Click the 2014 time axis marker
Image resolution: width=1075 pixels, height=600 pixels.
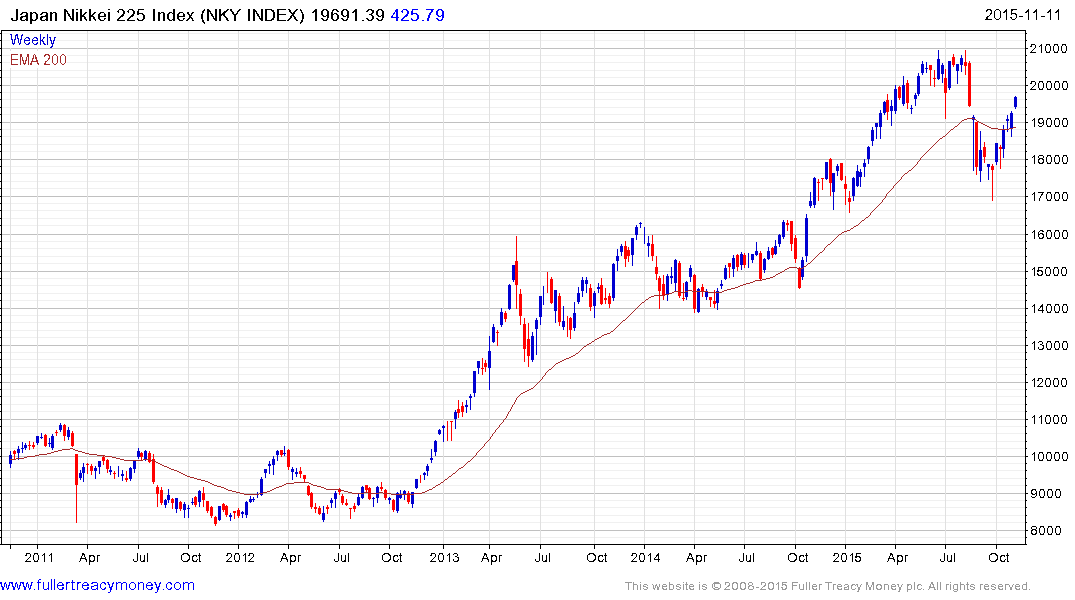tap(645, 557)
